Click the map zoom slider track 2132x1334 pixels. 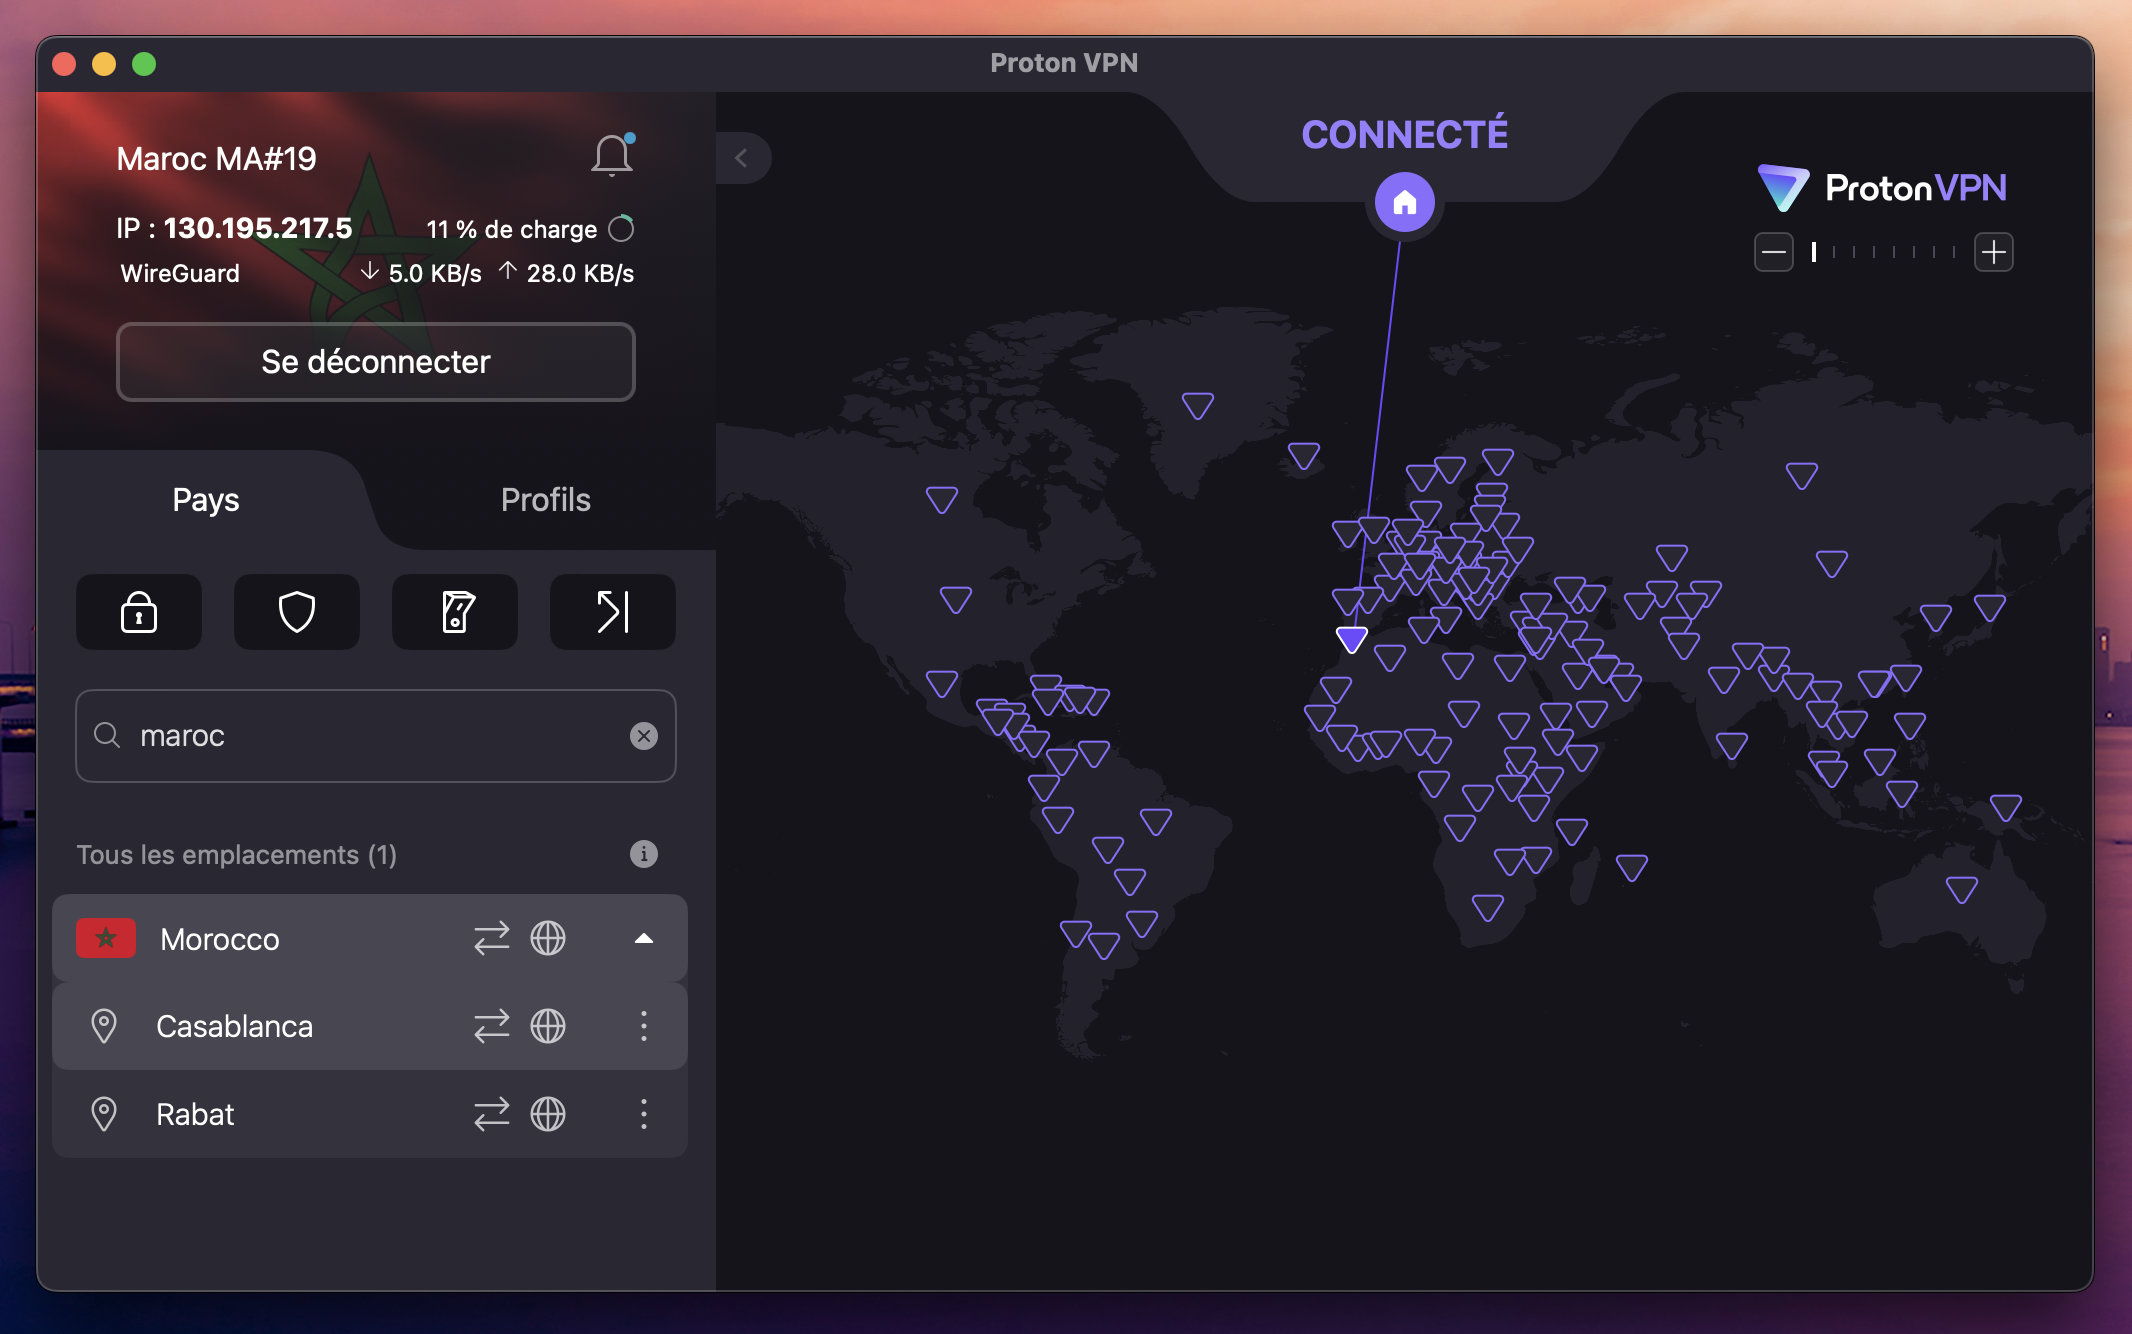[1884, 252]
